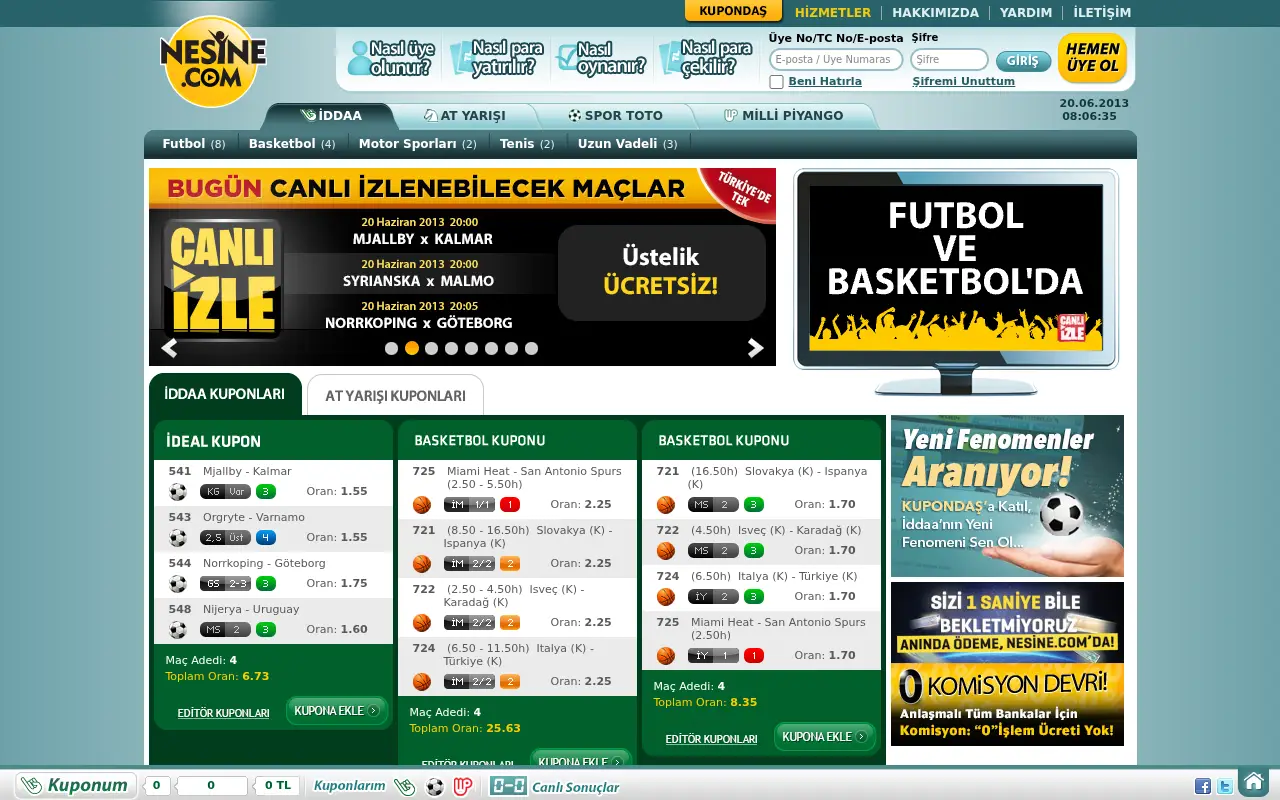1280x800 pixels.
Task: Go to previous banner slide arrow
Action: pyautogui.click(x=169, y=348)
